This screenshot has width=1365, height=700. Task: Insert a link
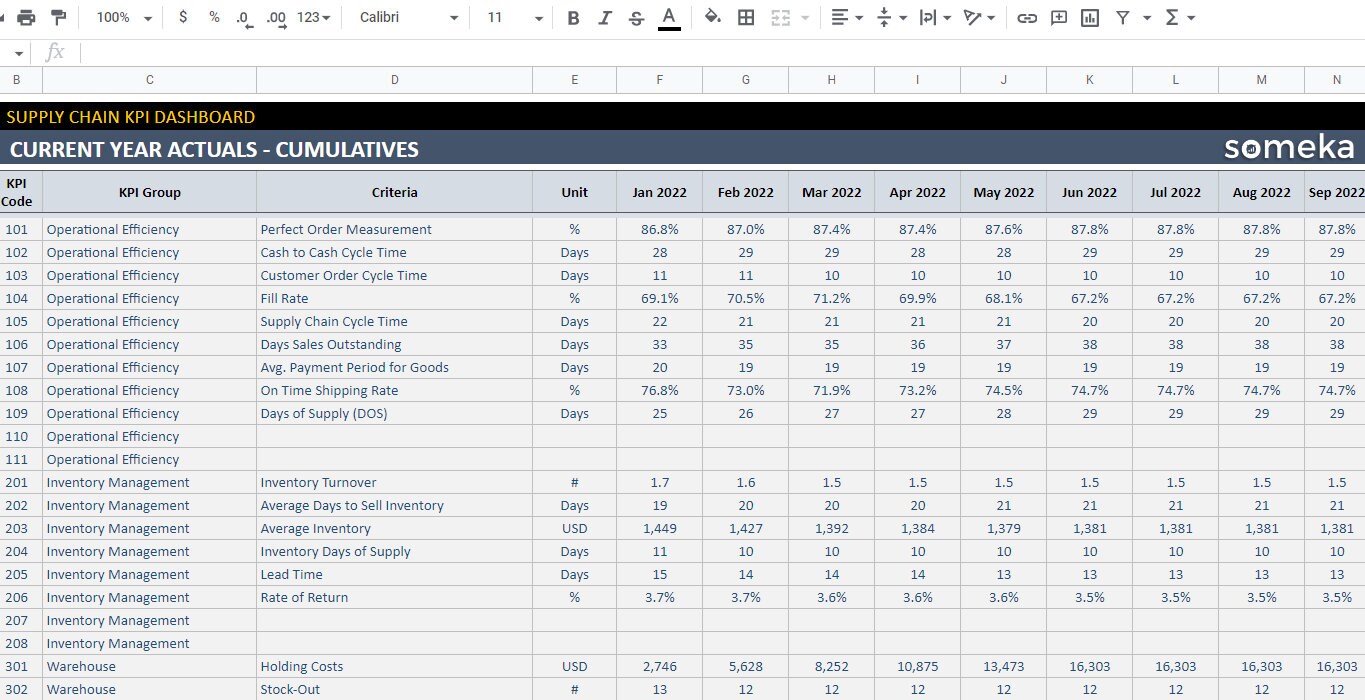[1027, 17]
